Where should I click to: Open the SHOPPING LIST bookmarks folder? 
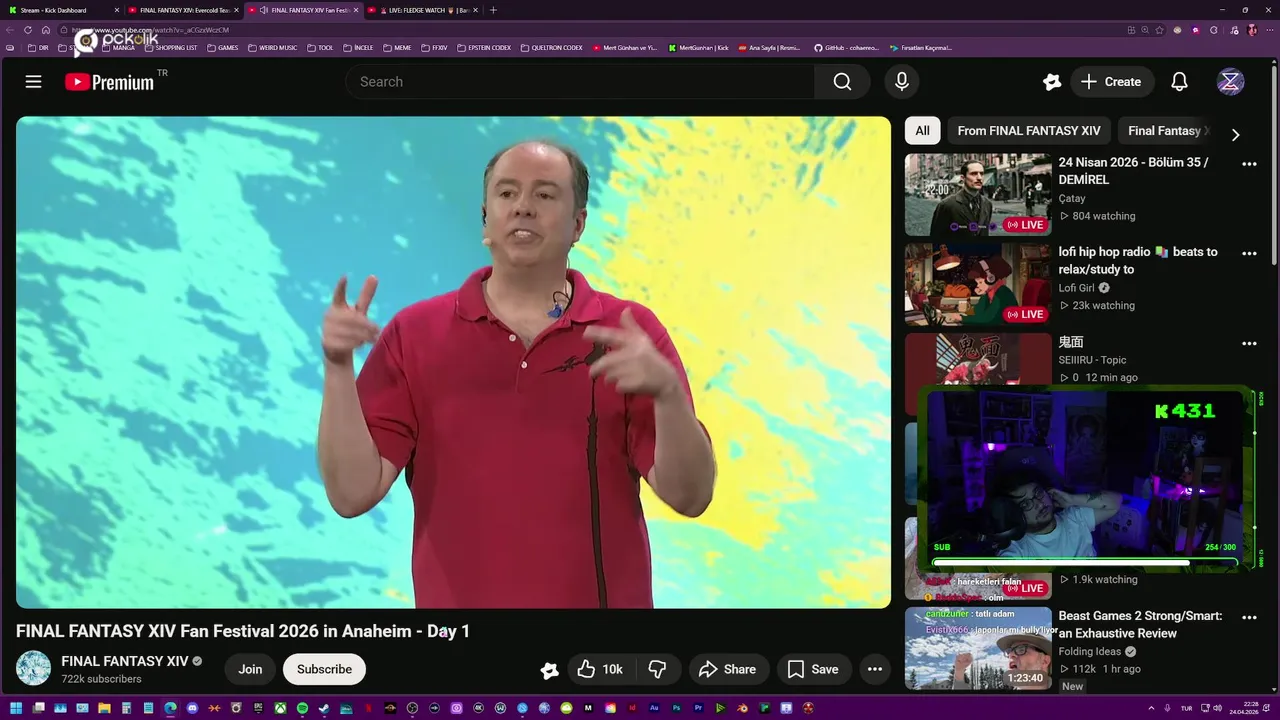point(170,48)
